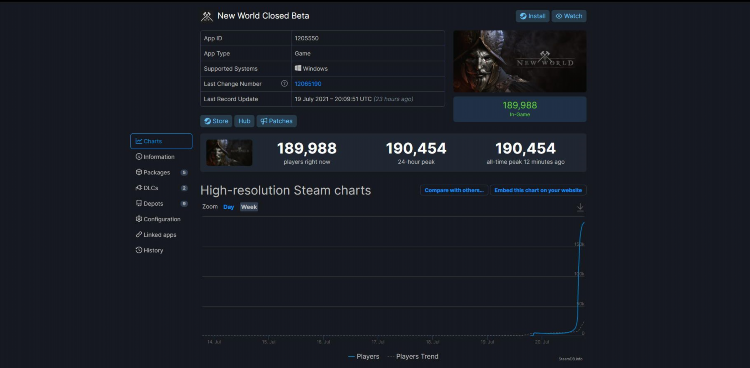Click the 189,988 players right now value
Image resolution: width=750 pixels, height=368 pixels.
(307, 148)
